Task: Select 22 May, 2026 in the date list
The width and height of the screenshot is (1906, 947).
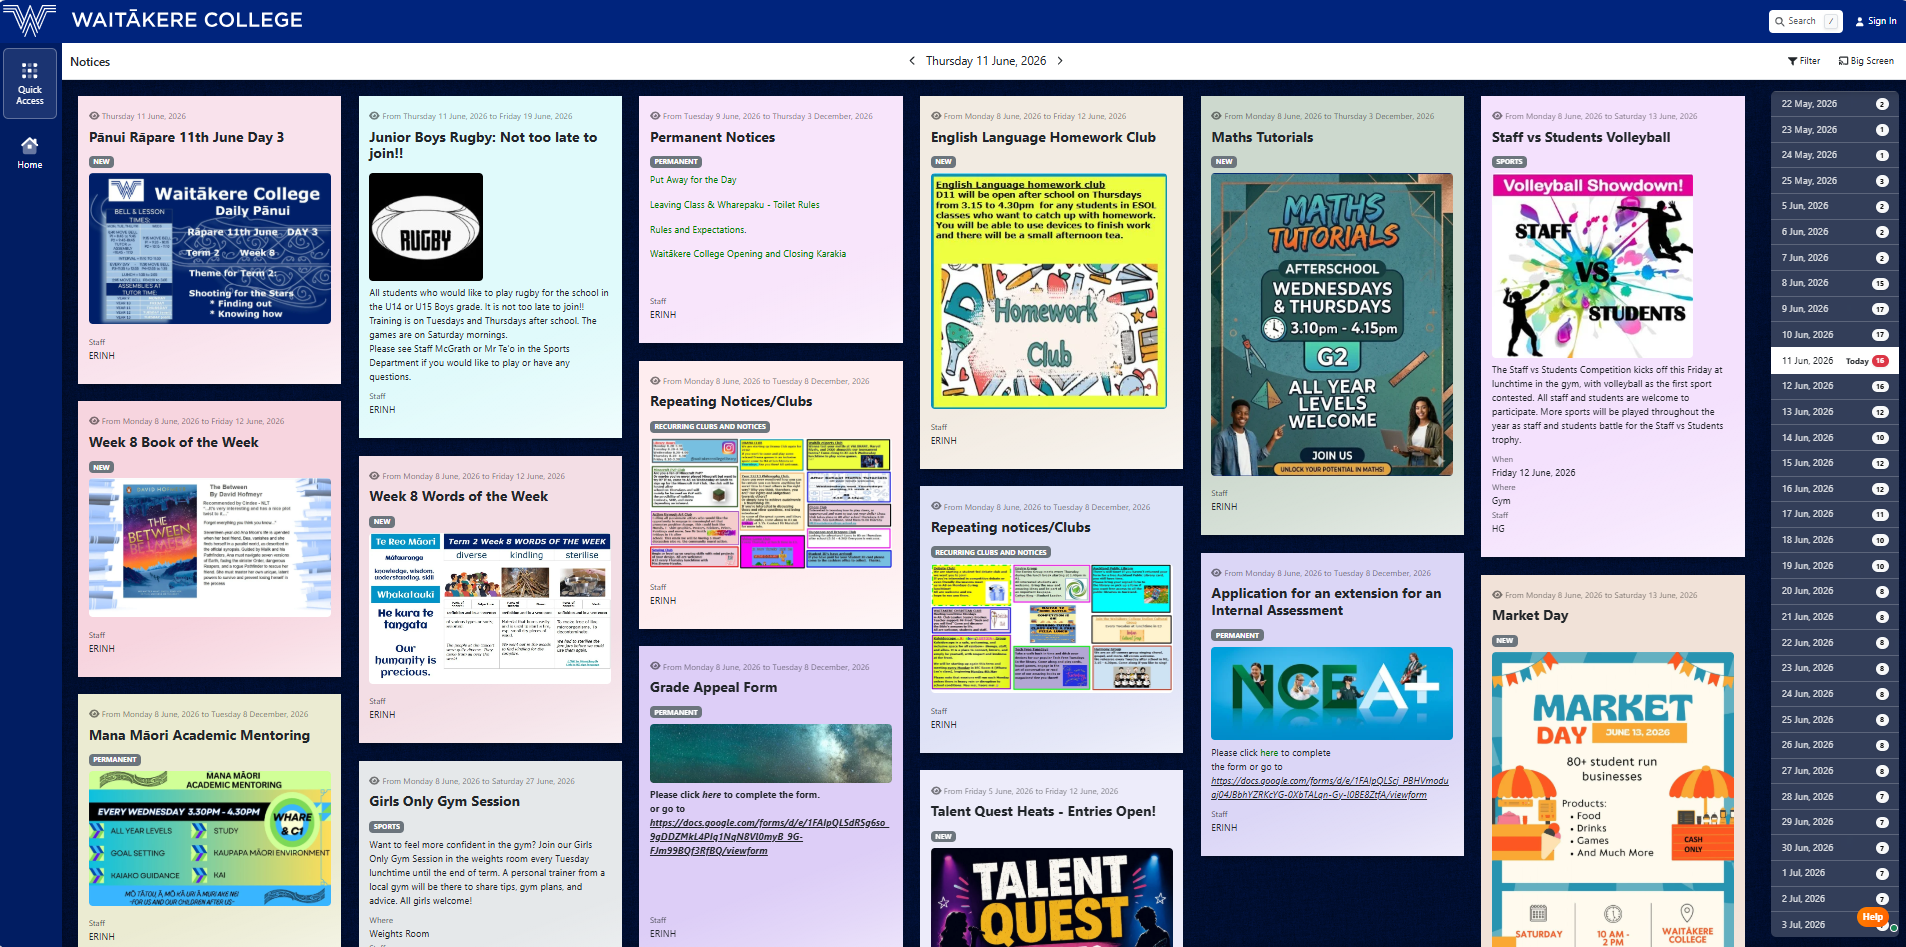Action: pos(1835,104)
